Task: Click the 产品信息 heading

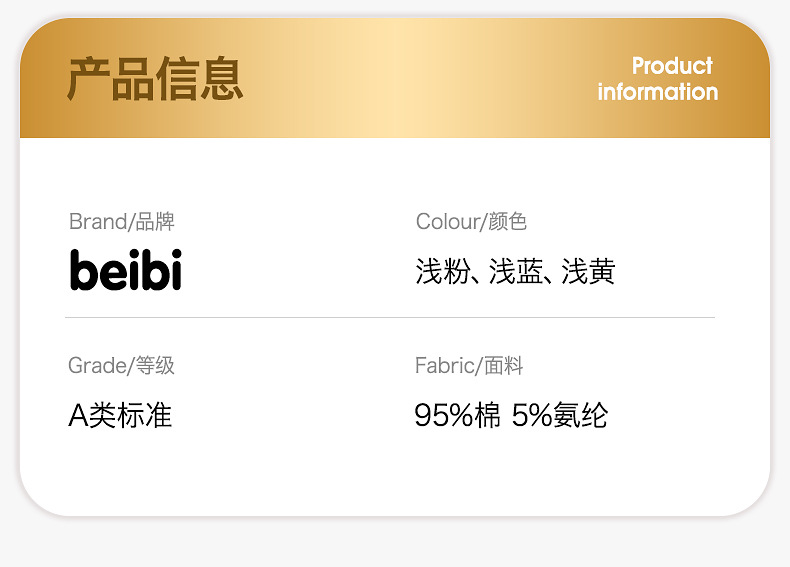Action: tap(155, 80)
